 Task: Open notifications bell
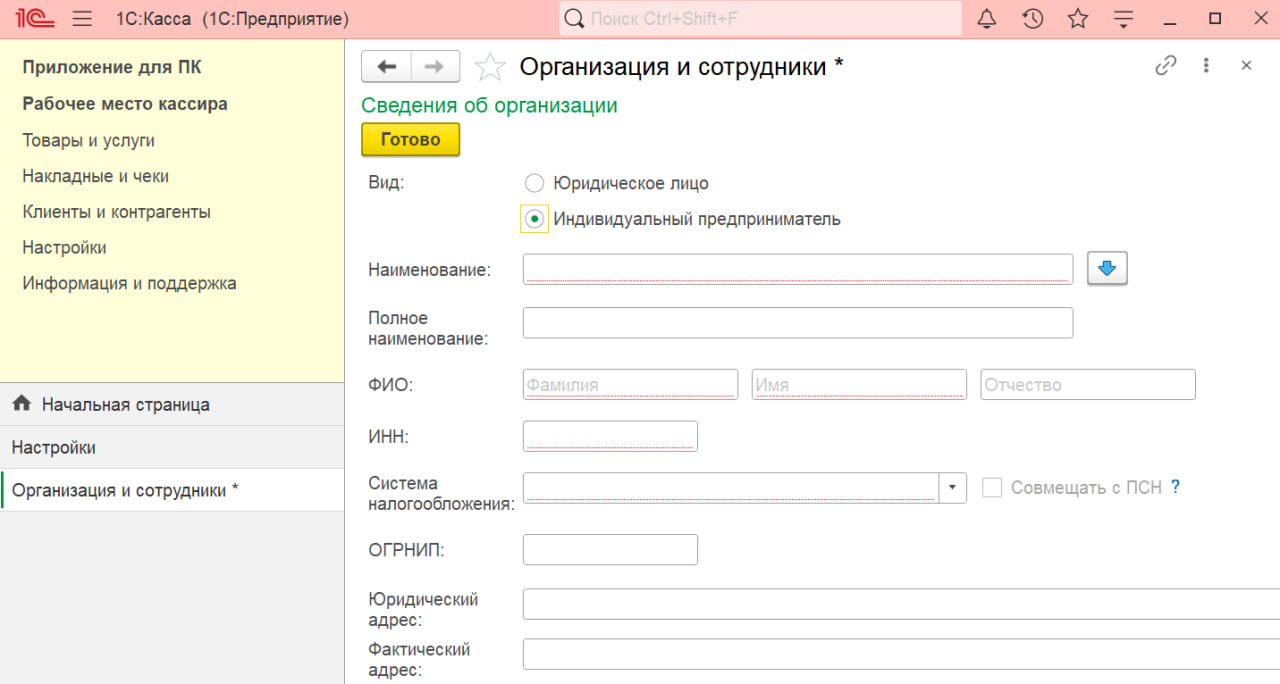(x=986, y=19)
